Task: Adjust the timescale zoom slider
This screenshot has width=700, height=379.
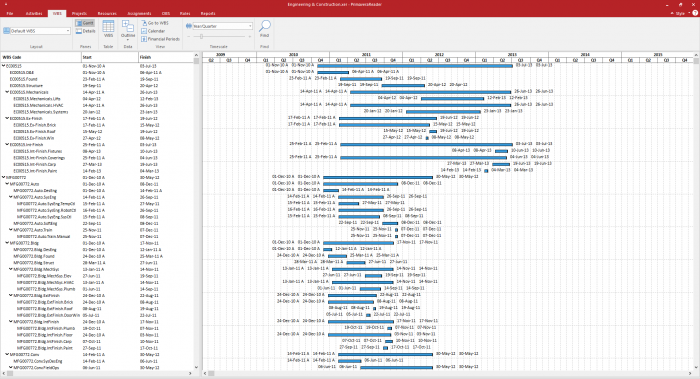Action: click(x=201, y=36)
